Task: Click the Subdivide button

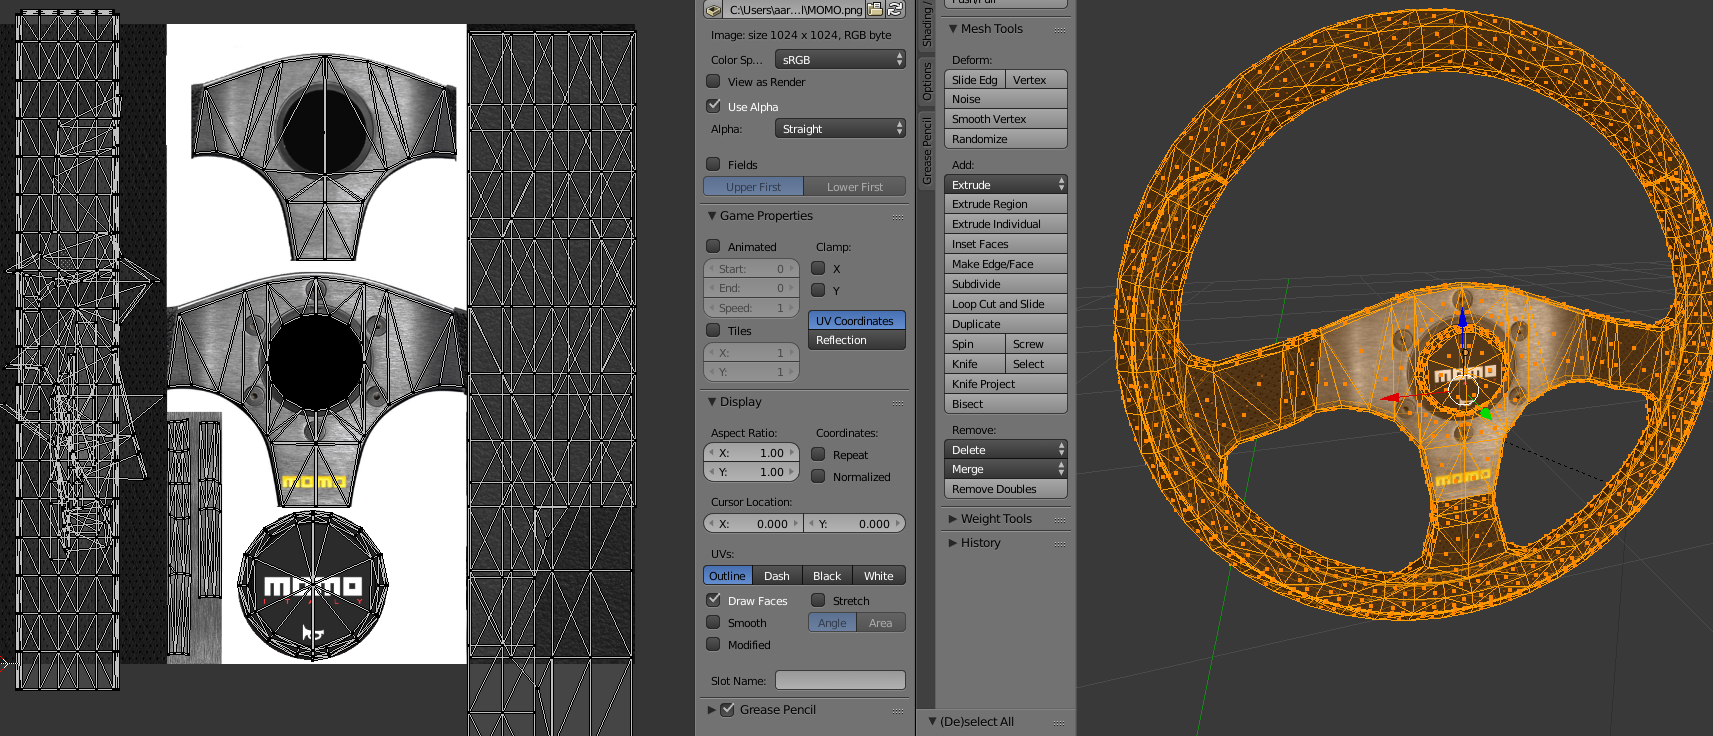Action: coord(1006,284)
